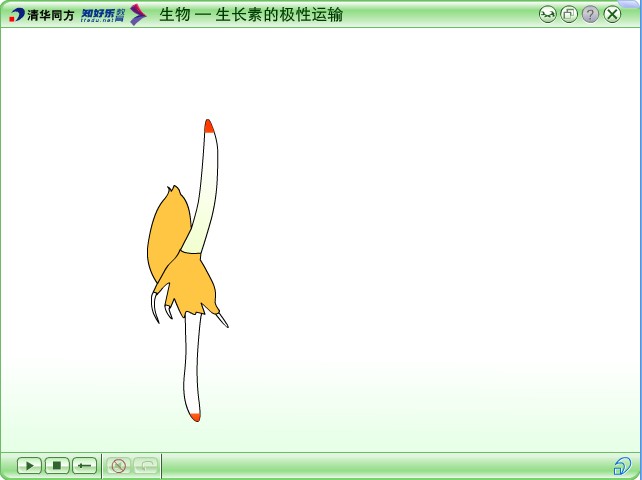The height and width of the screenshot is (480, 642).
Task: Minimize the courseware window
Action: 547,14
